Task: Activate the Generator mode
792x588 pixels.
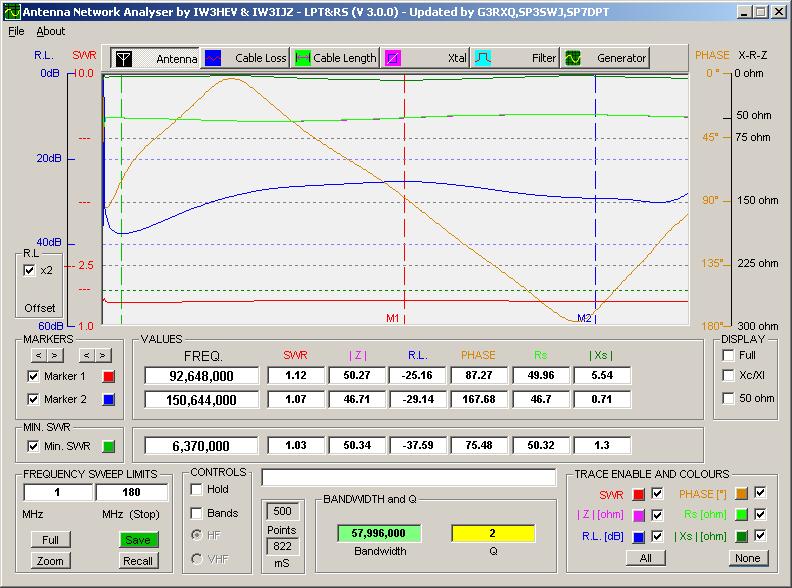Action: click(x=573, y=58)
